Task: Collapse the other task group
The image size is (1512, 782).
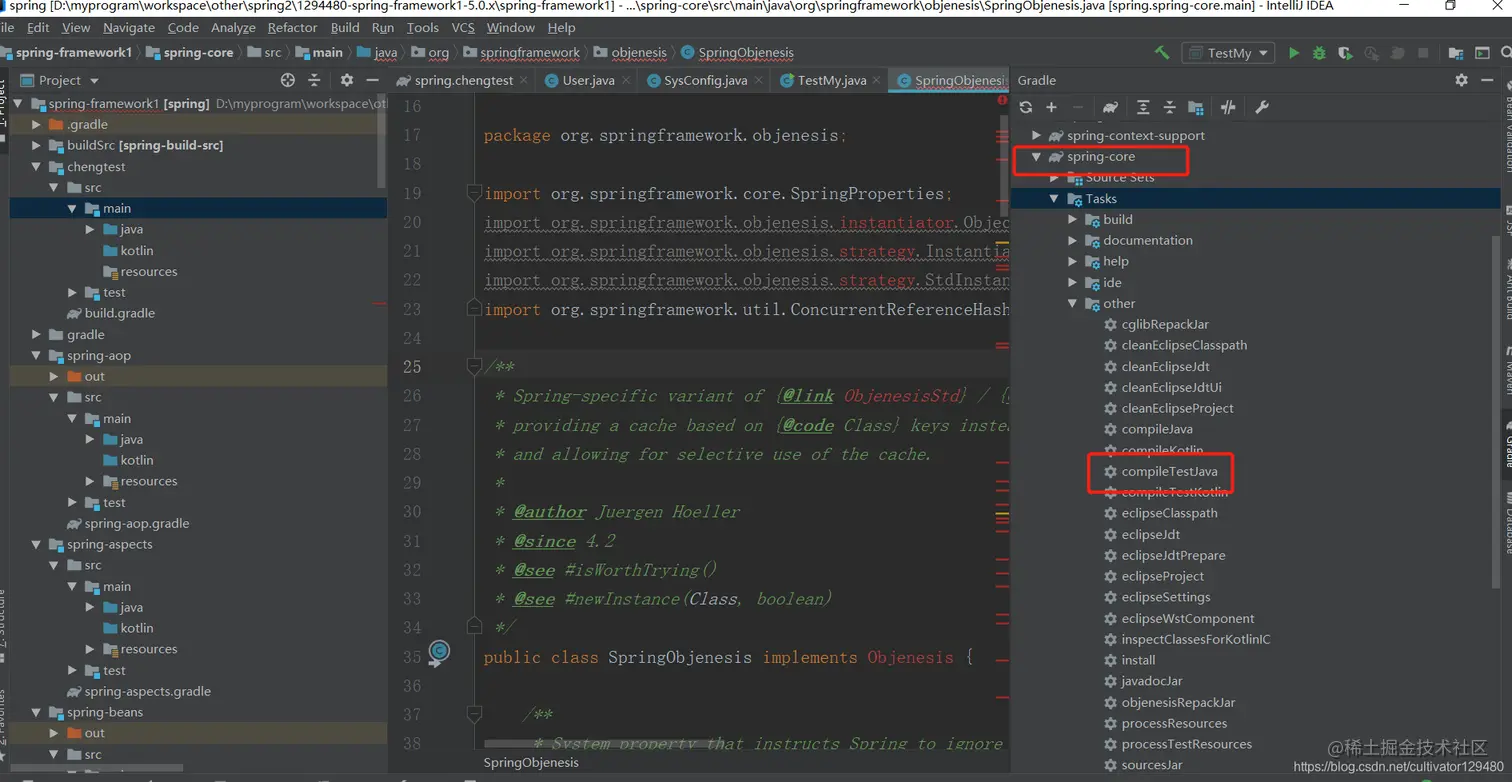Action: coord(1072,303)
